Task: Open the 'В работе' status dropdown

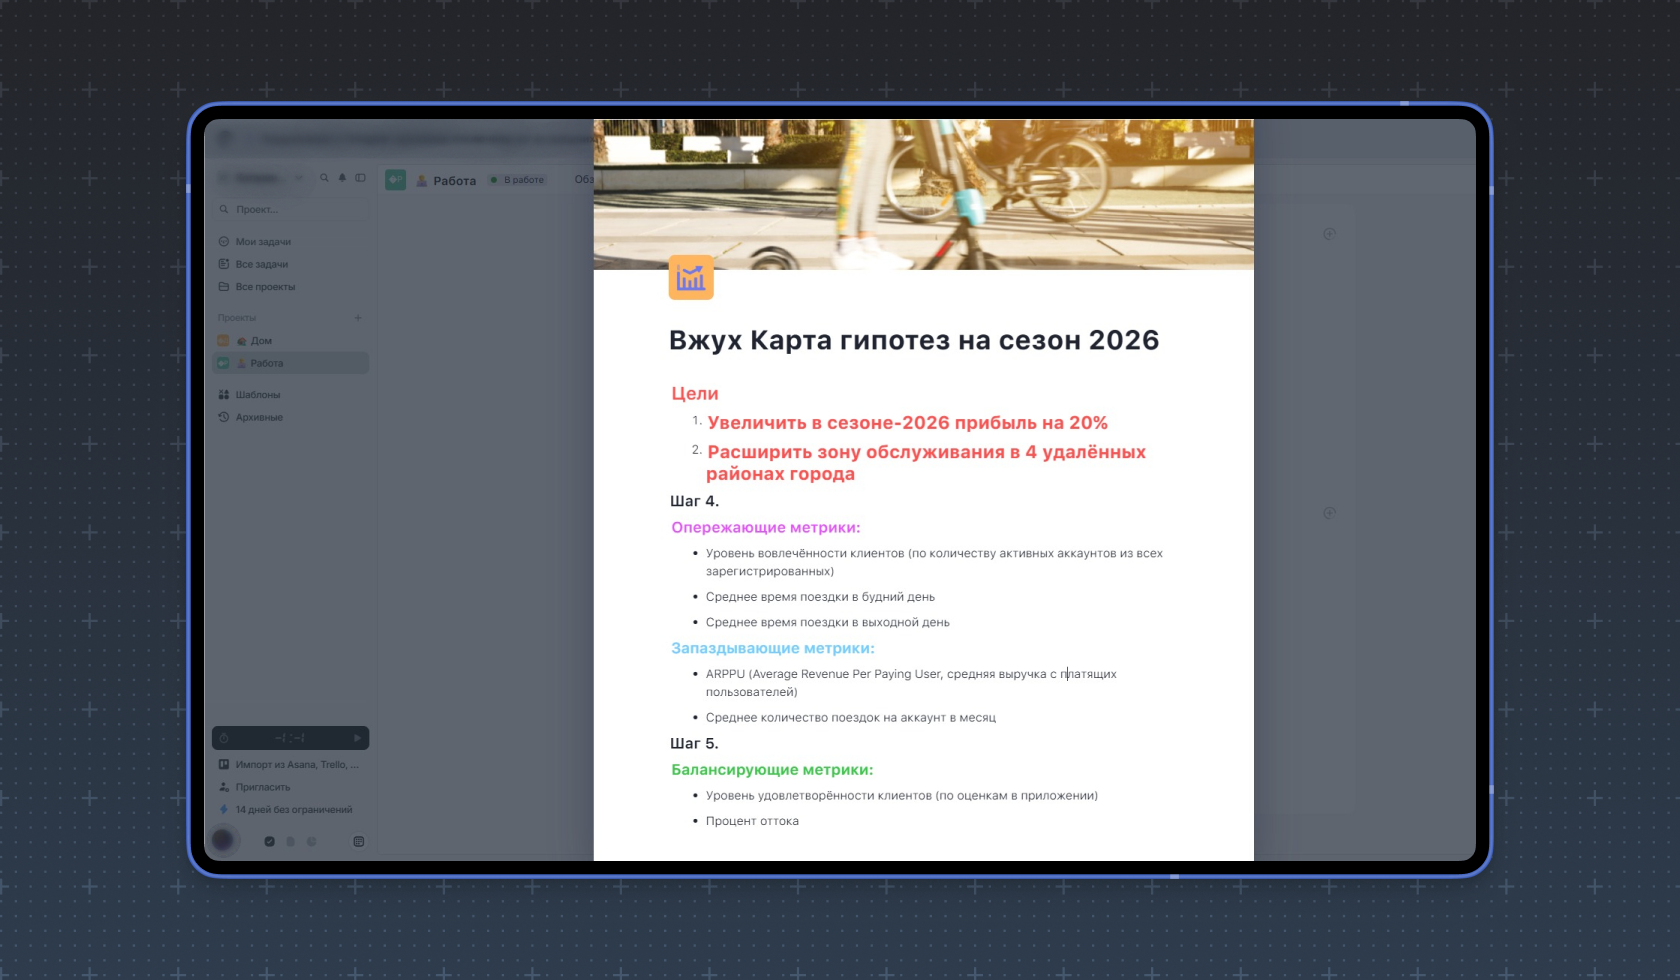Action: (517, 180)
